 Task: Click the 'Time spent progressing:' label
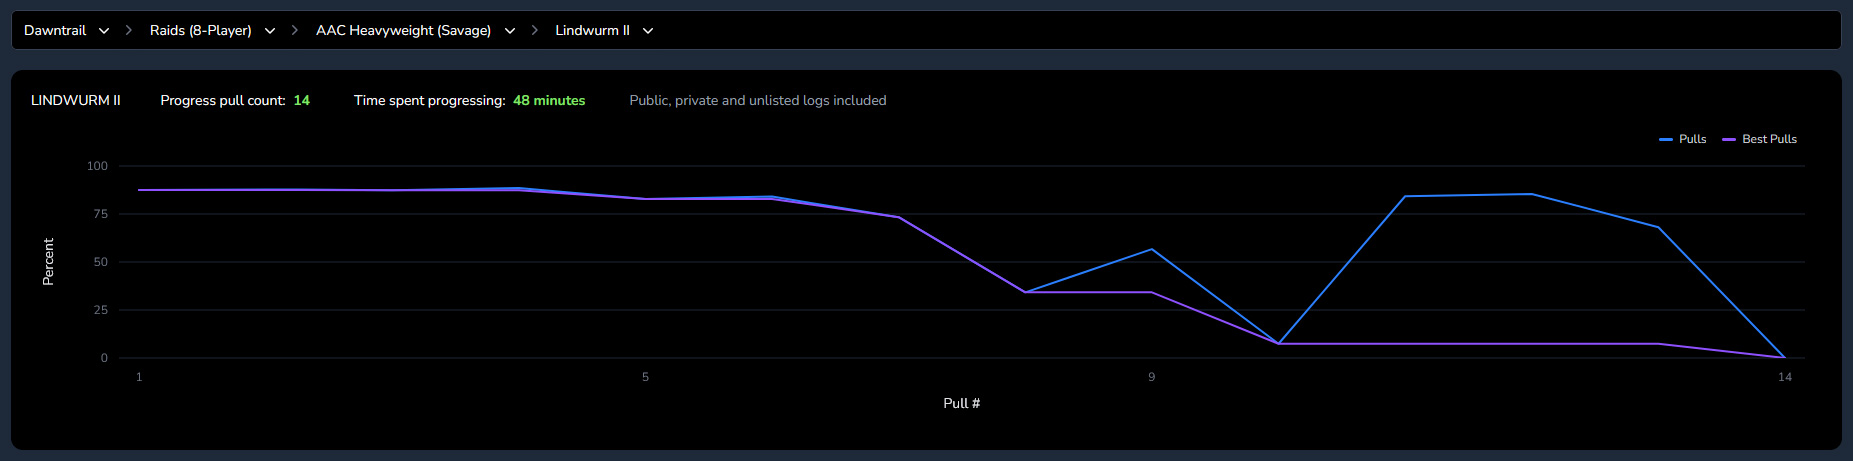click(x=430, y=101)
